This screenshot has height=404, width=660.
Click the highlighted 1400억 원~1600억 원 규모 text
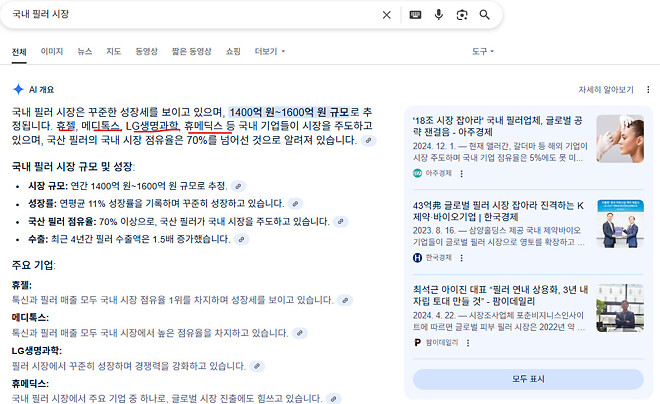click(x=289, y=112)
